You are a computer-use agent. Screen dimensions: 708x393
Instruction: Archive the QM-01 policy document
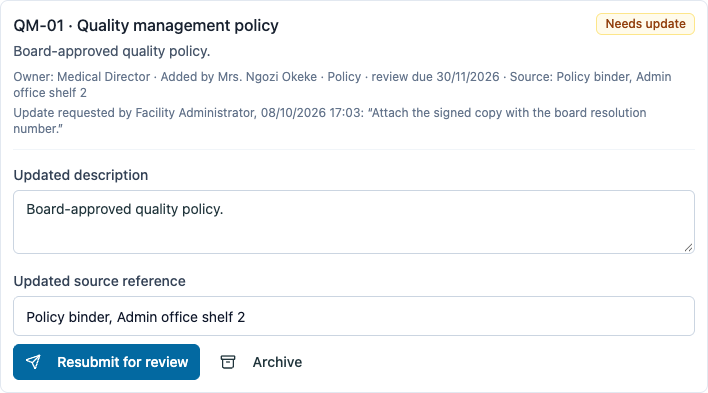point(261,362)
